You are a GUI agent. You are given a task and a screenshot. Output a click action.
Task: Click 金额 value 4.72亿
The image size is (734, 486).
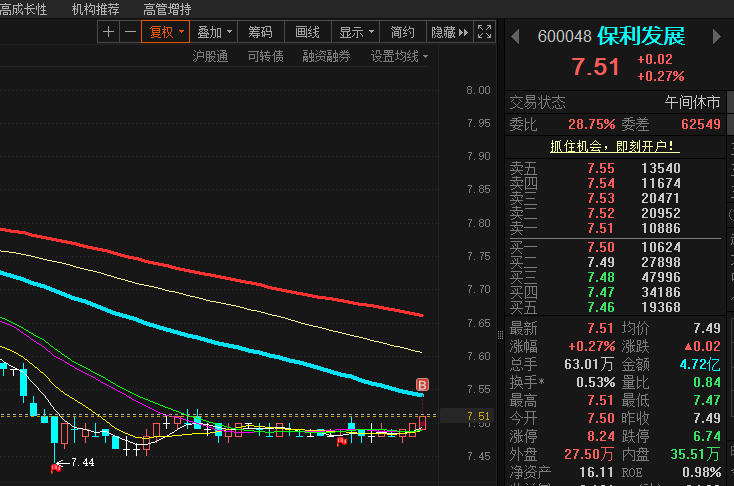700,364
